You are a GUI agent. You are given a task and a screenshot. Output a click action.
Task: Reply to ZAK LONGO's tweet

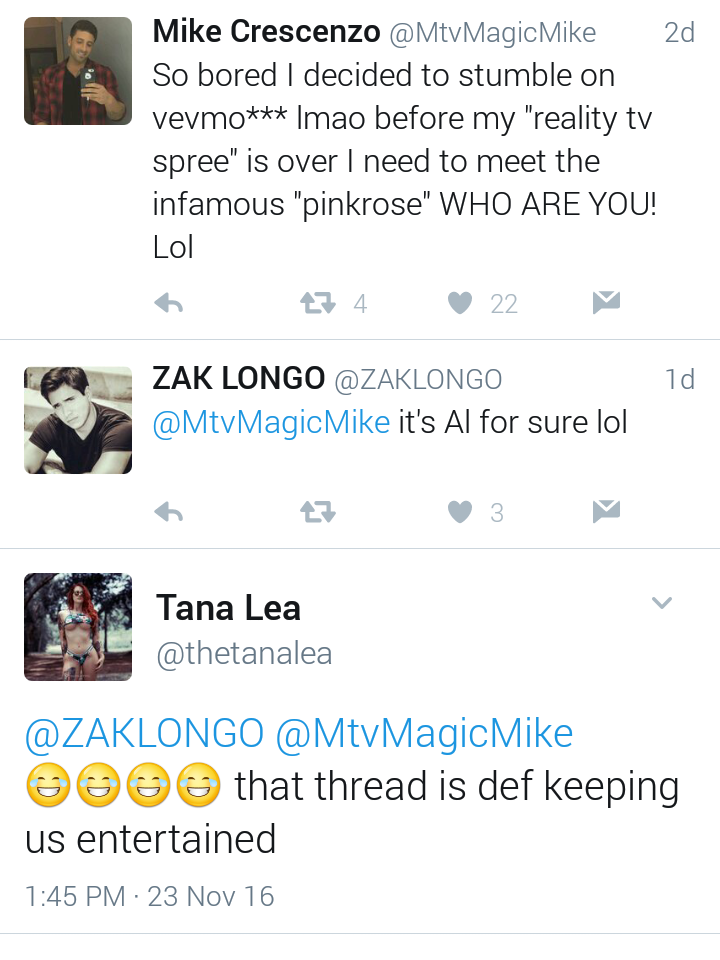[x=169, y=511]
